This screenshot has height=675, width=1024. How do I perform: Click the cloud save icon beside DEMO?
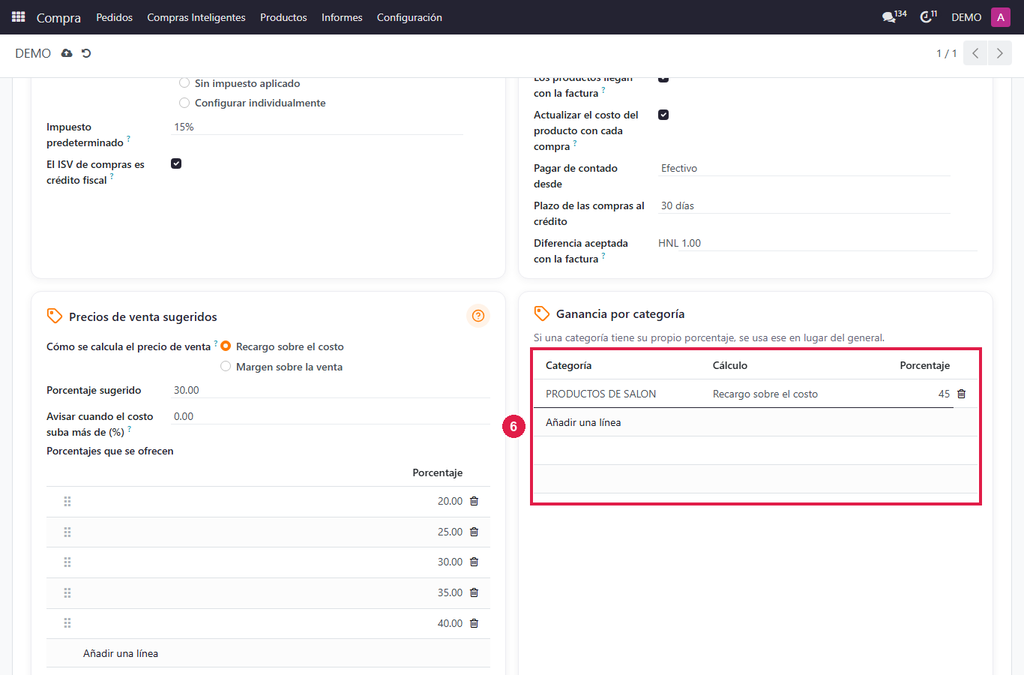coord(67,53)
